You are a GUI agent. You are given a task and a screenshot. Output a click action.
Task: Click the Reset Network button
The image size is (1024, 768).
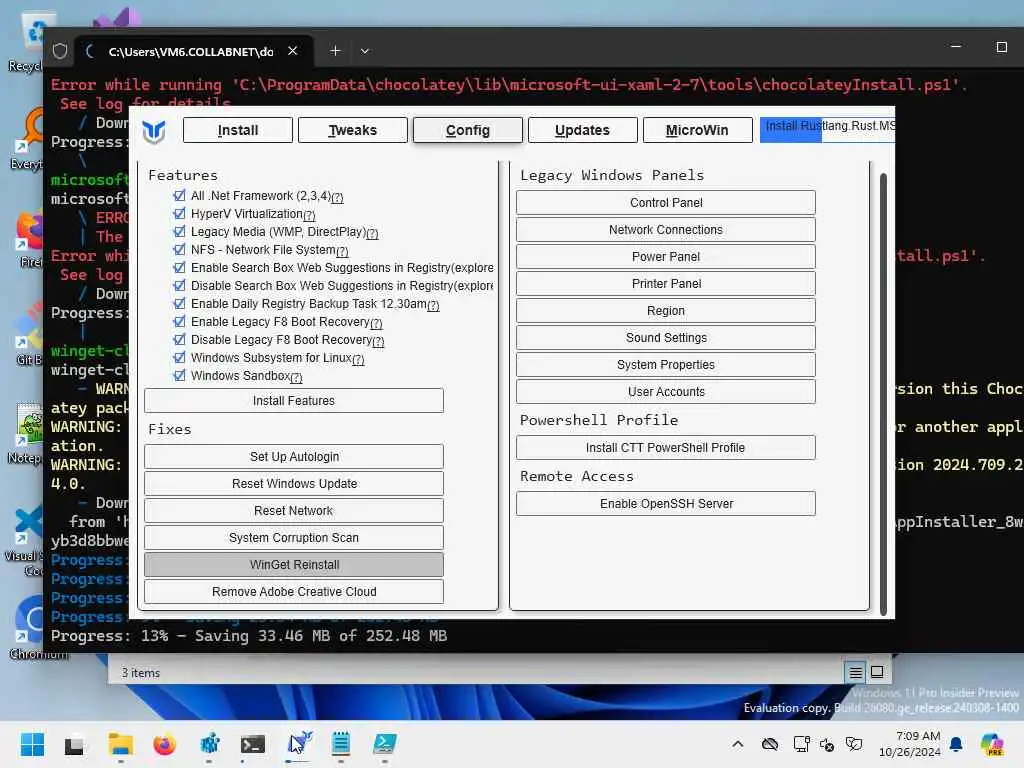click(x=294, y=511)
